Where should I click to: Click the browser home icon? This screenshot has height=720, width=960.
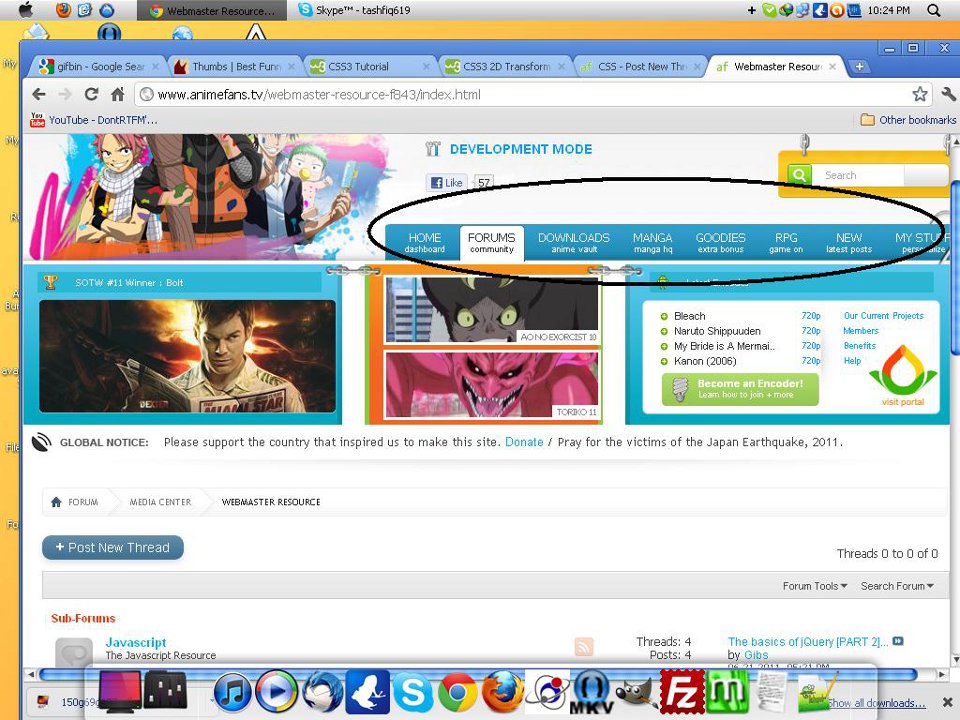click(118, 94)
